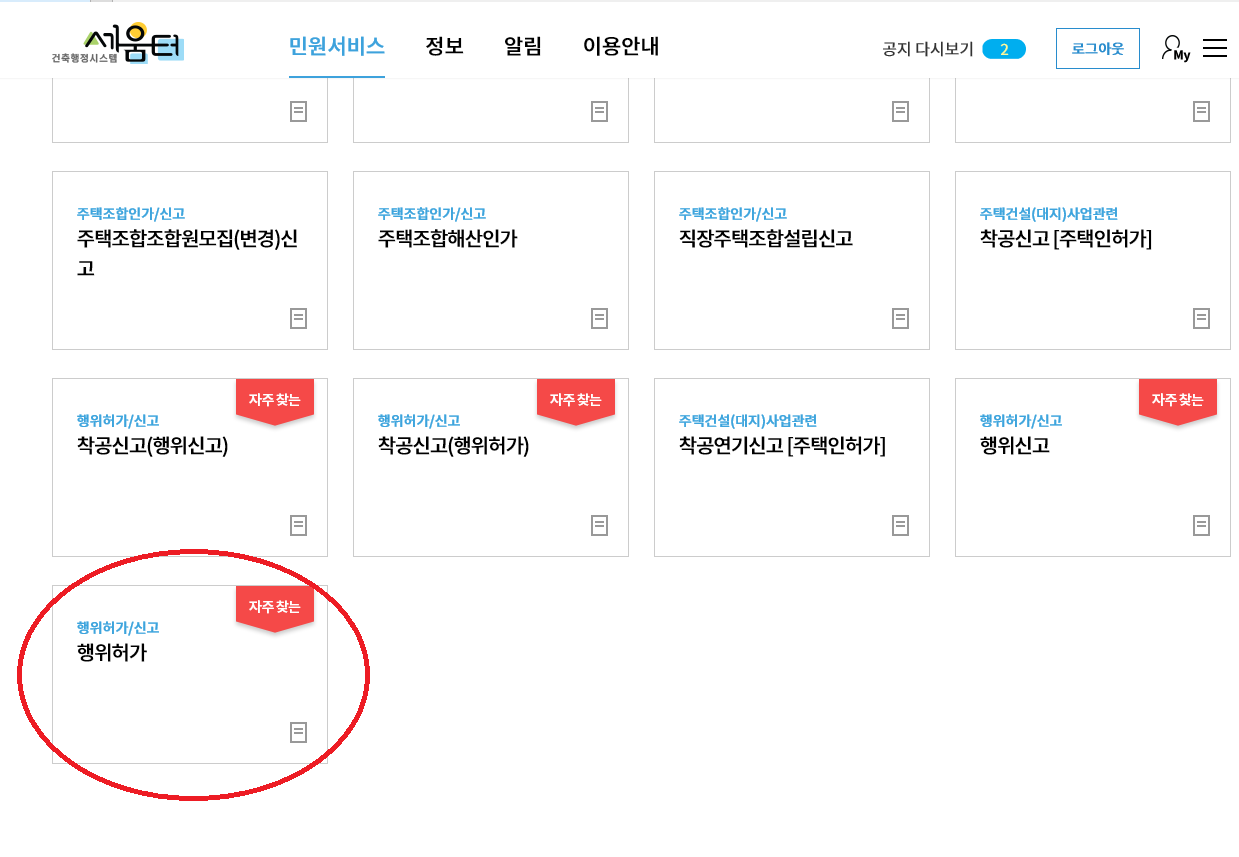Click document icon in 행위허가 card

pyautogui.click(x=298, y=732)
